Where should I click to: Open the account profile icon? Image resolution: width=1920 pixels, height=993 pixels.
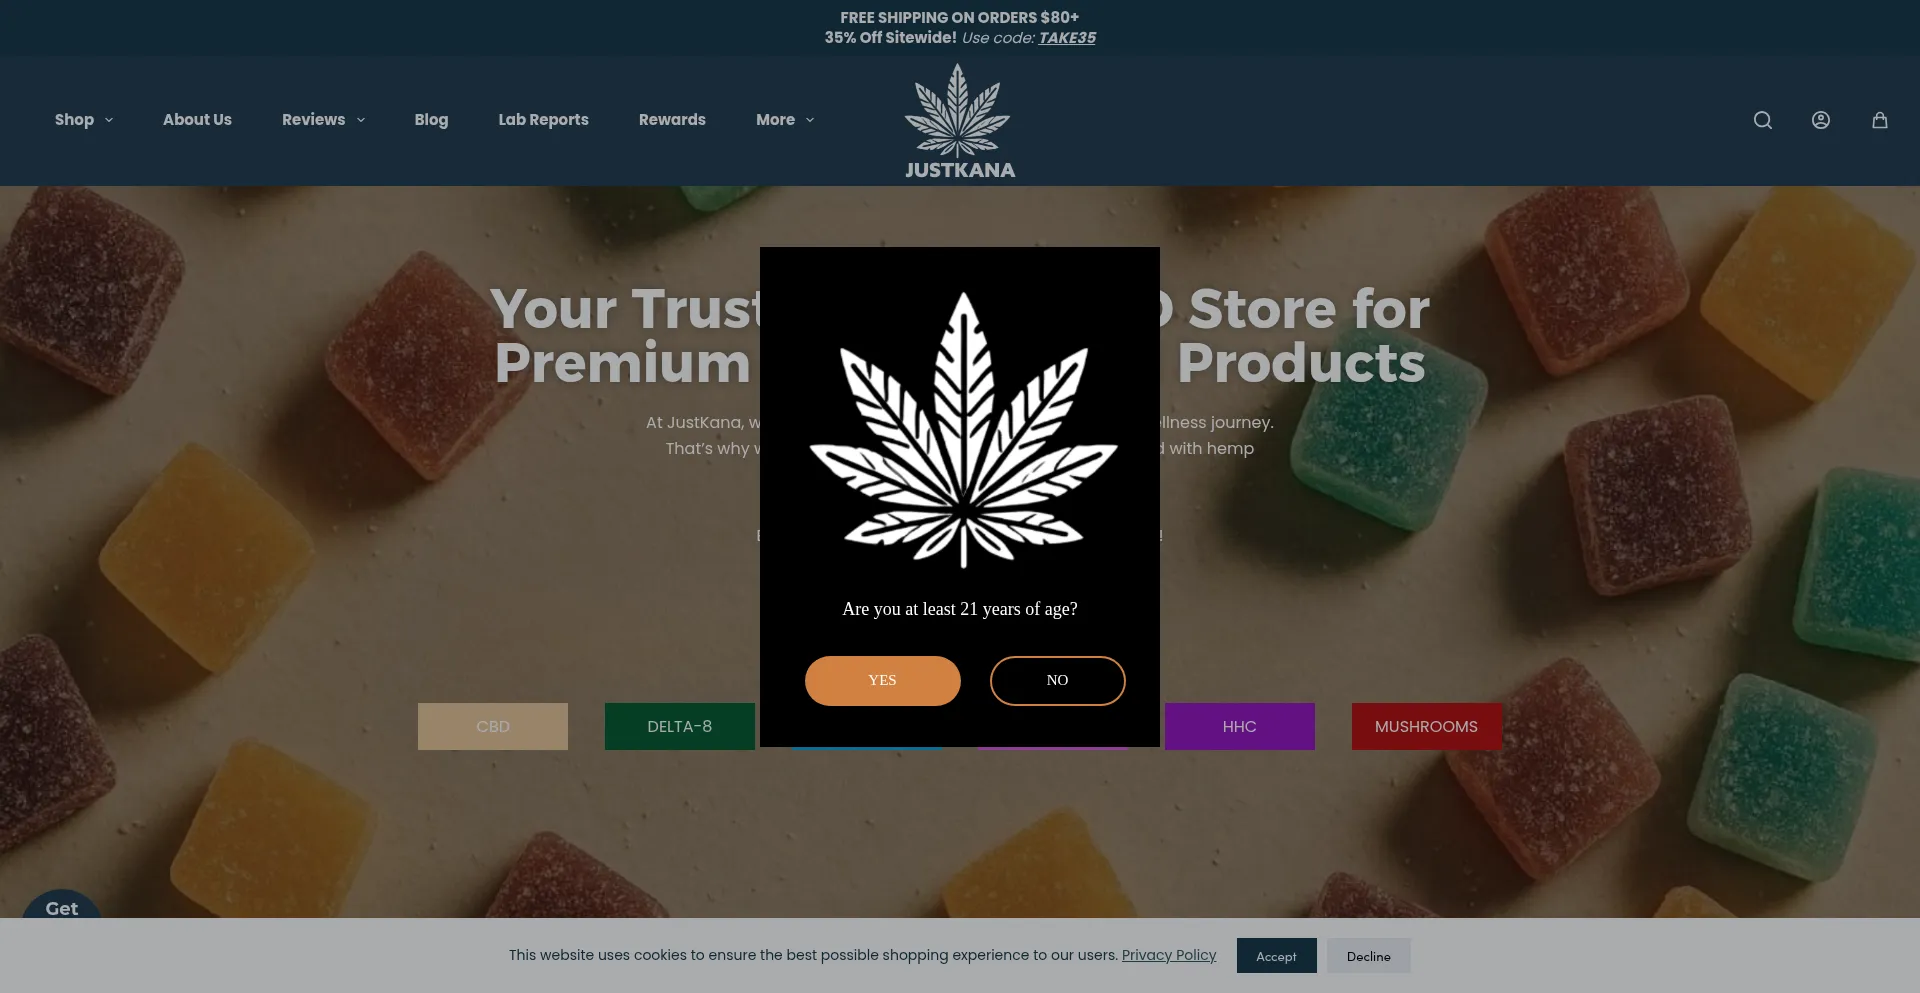click(1821, 120)
